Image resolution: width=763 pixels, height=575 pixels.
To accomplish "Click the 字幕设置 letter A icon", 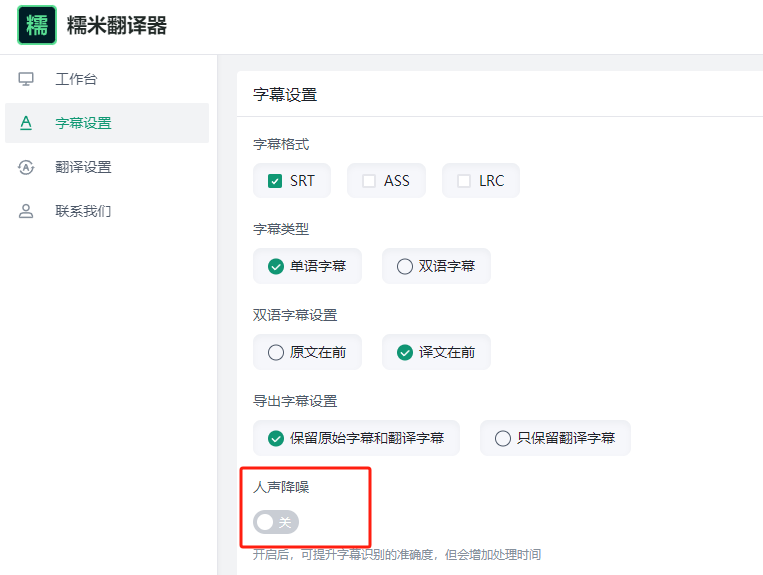I will pos(26,123).
